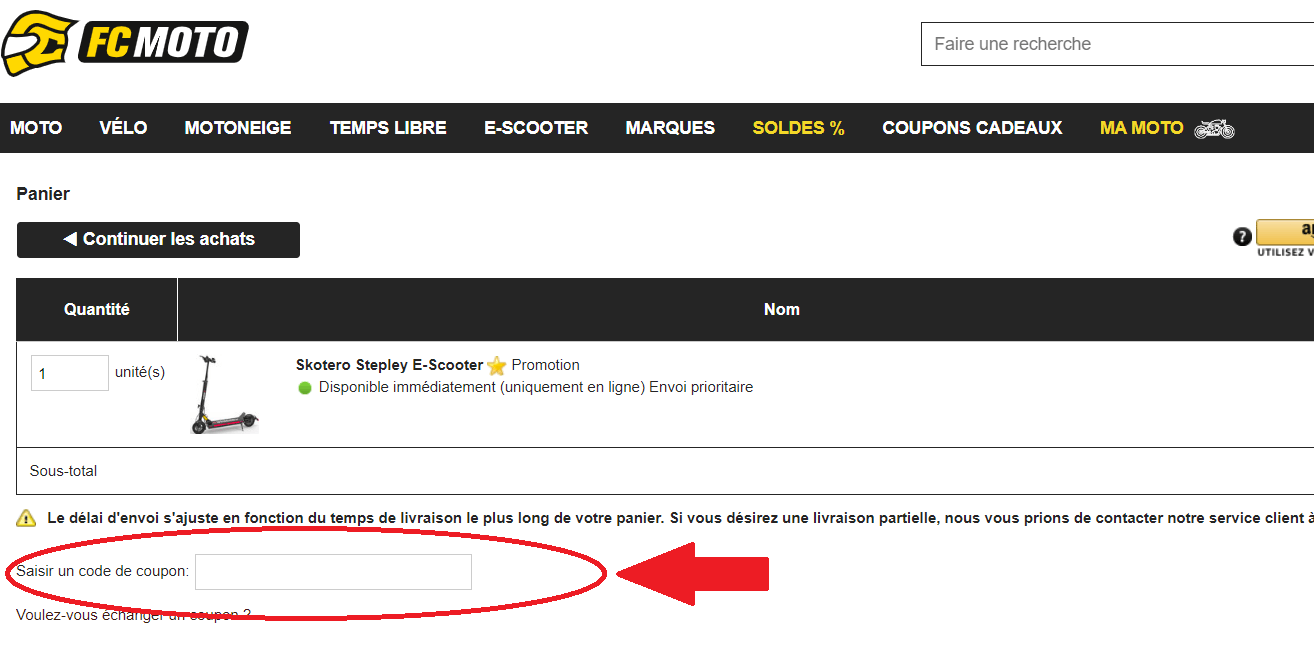
Task: Open the E-Scooter menu
Action: [x=536, y=128]
